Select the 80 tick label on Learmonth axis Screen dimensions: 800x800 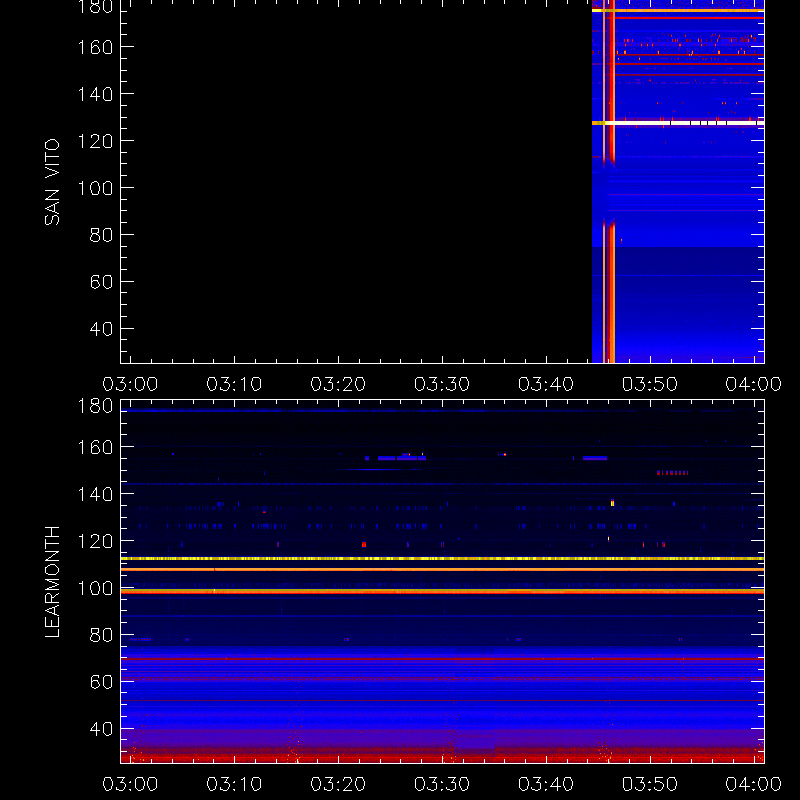click(x=101, y=635)
